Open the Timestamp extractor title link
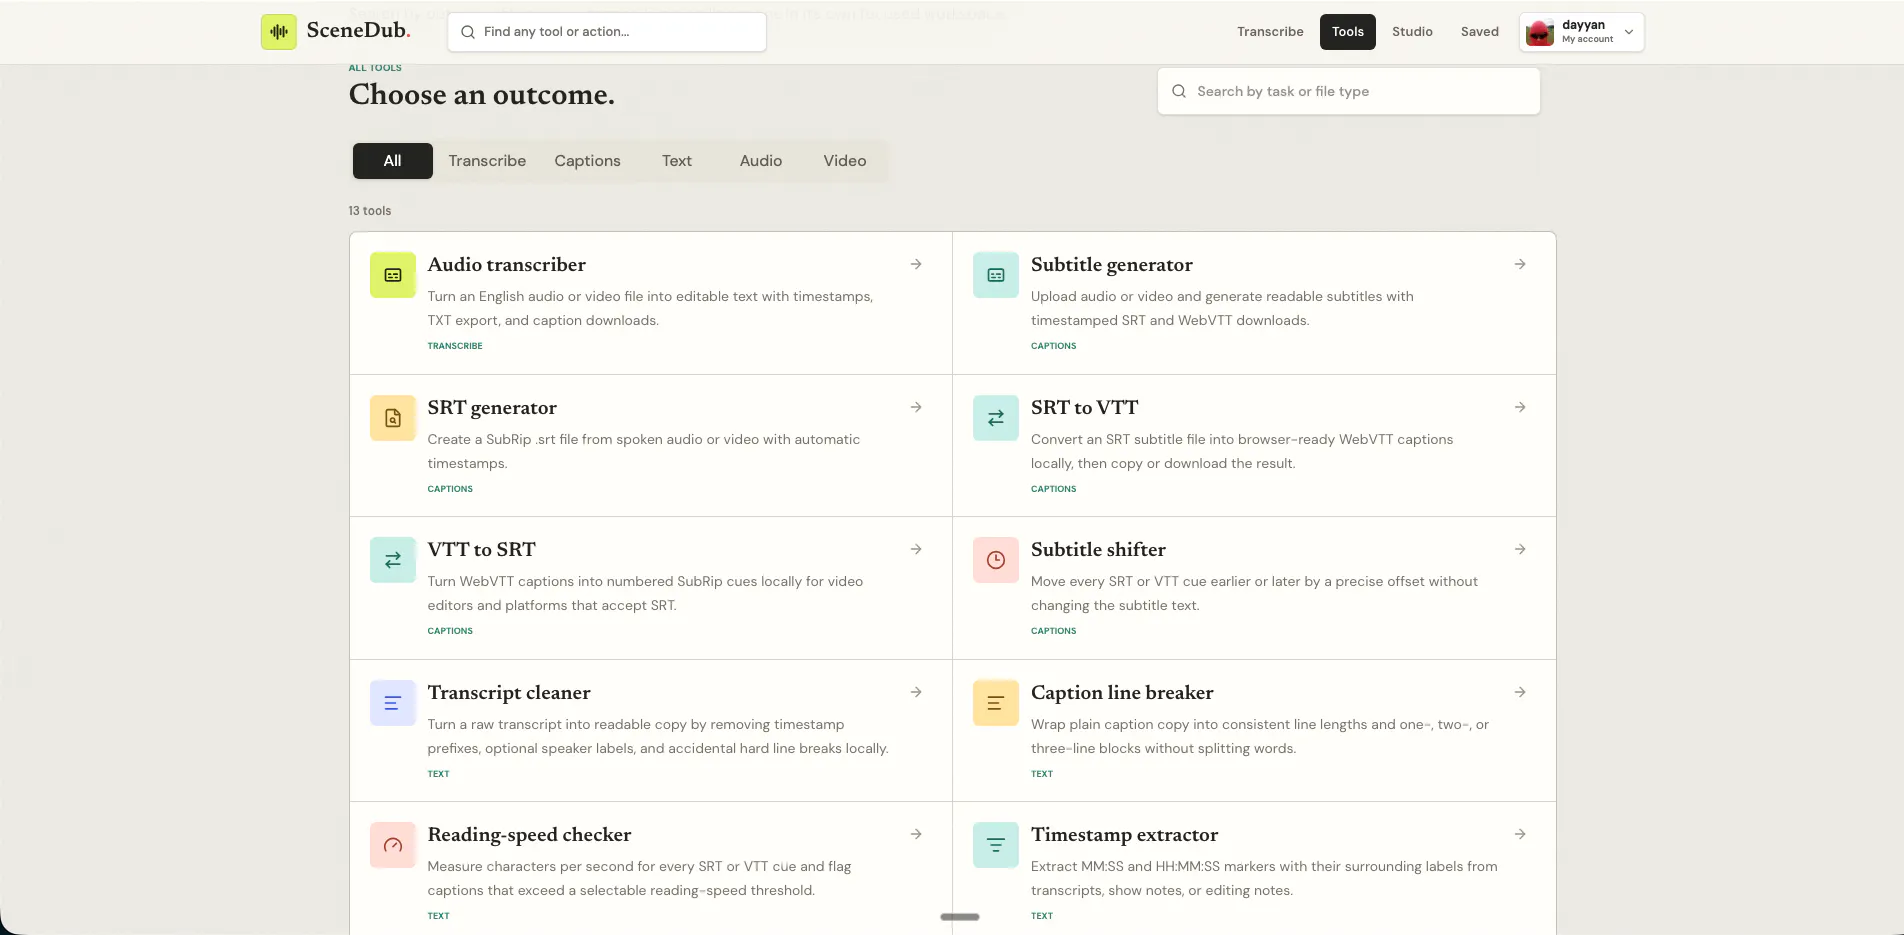The height and width of the screenshot is (935, 1904). [x=1124, y=835]
